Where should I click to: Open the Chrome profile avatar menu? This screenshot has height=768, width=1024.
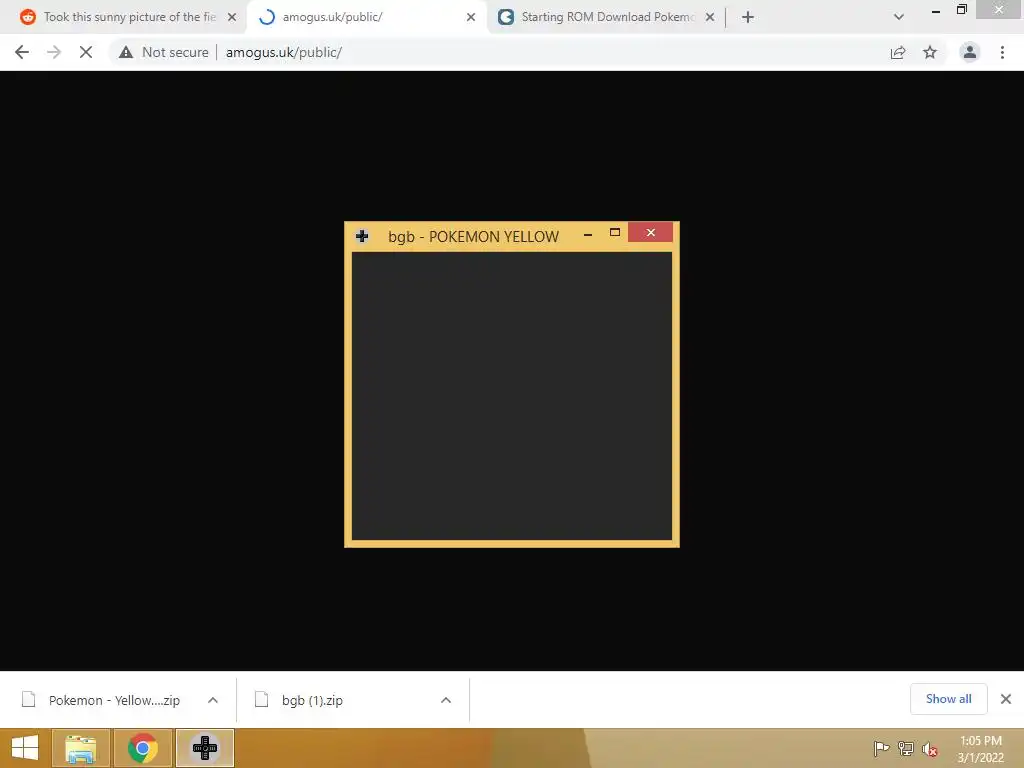970,52
